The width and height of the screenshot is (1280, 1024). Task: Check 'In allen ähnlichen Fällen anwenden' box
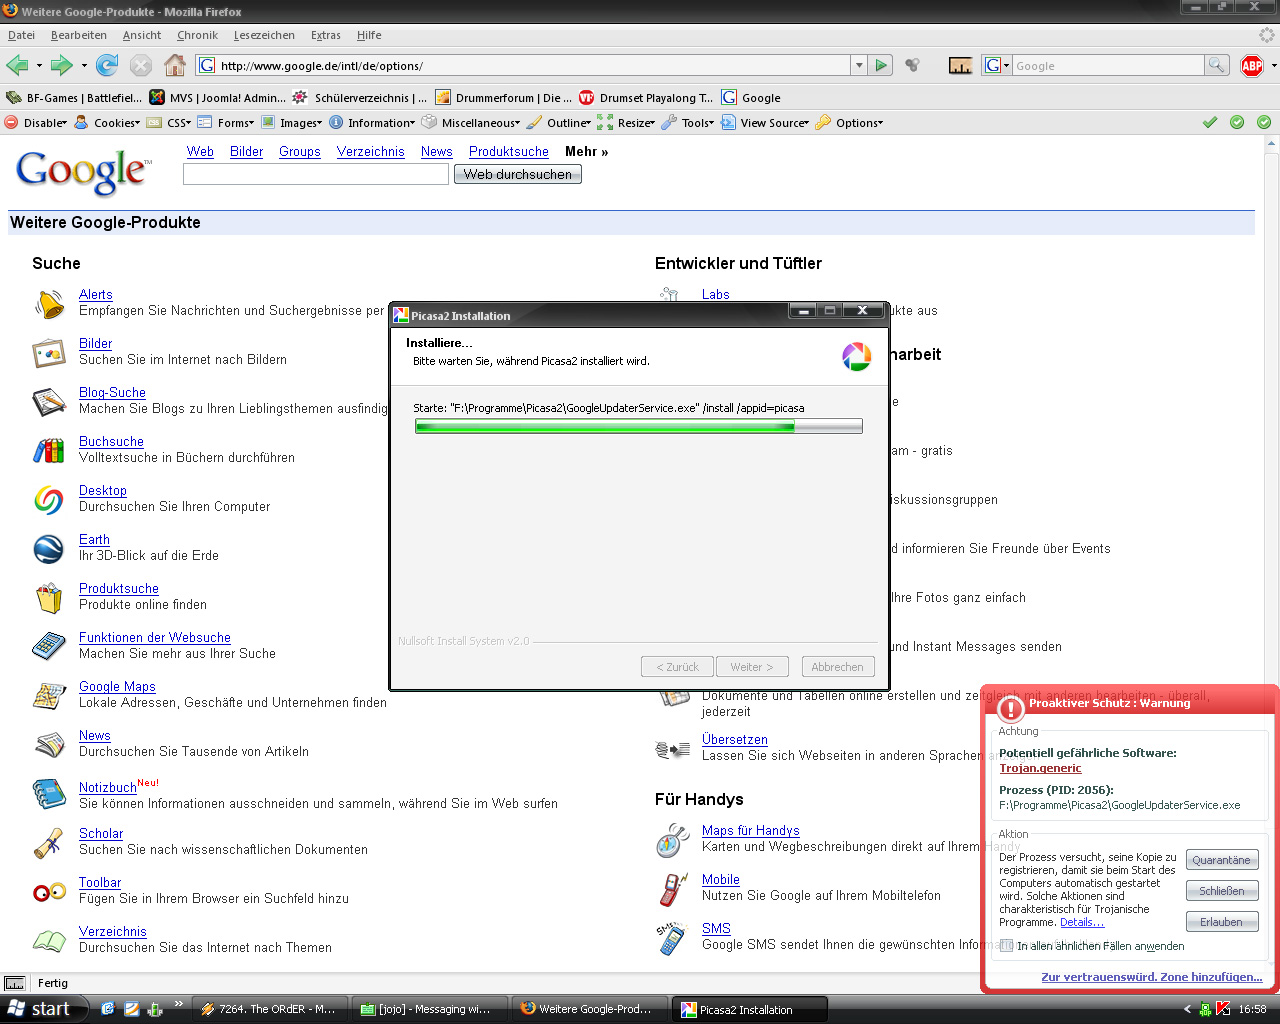tap(1007, 946)
